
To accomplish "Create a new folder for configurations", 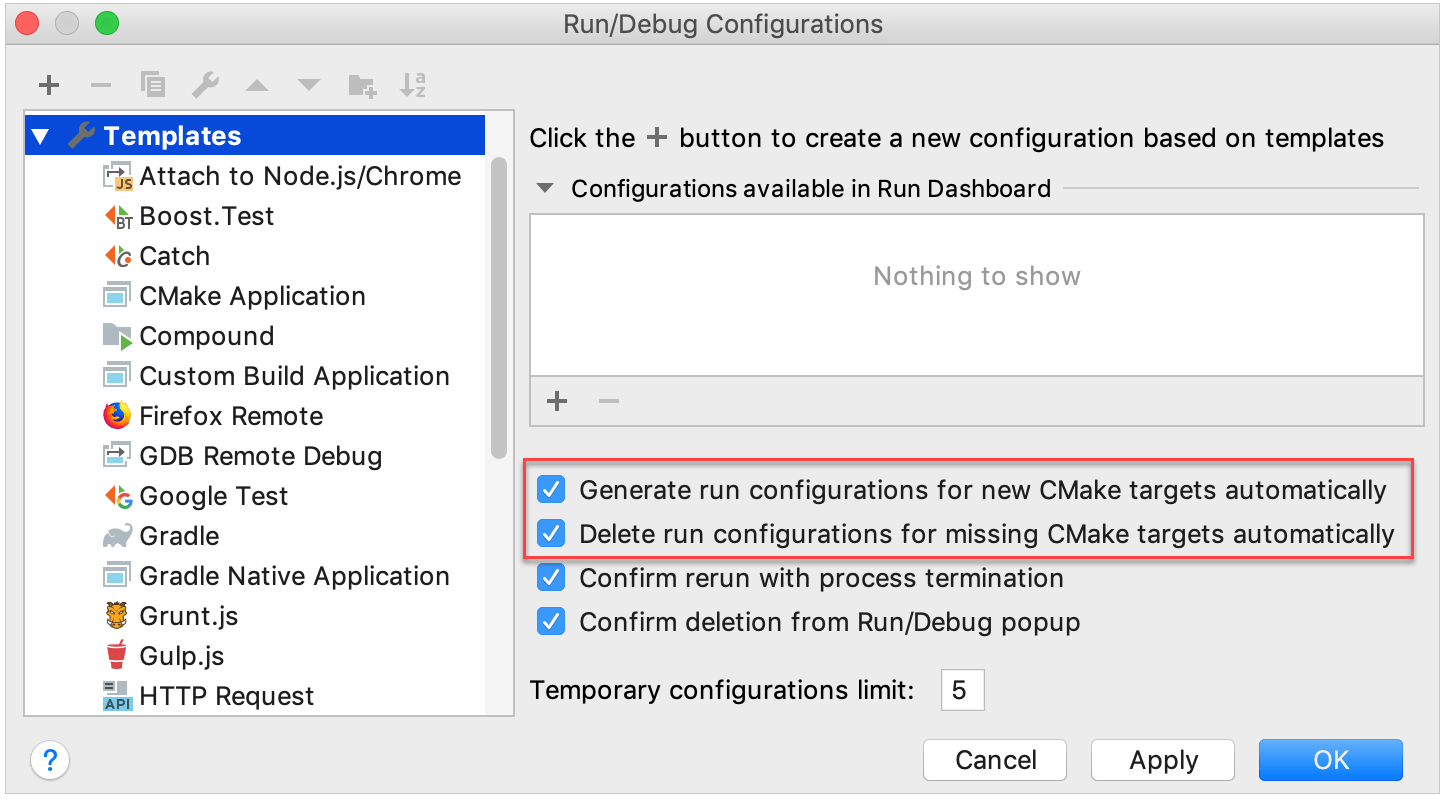I will click(x=361, y=85).
